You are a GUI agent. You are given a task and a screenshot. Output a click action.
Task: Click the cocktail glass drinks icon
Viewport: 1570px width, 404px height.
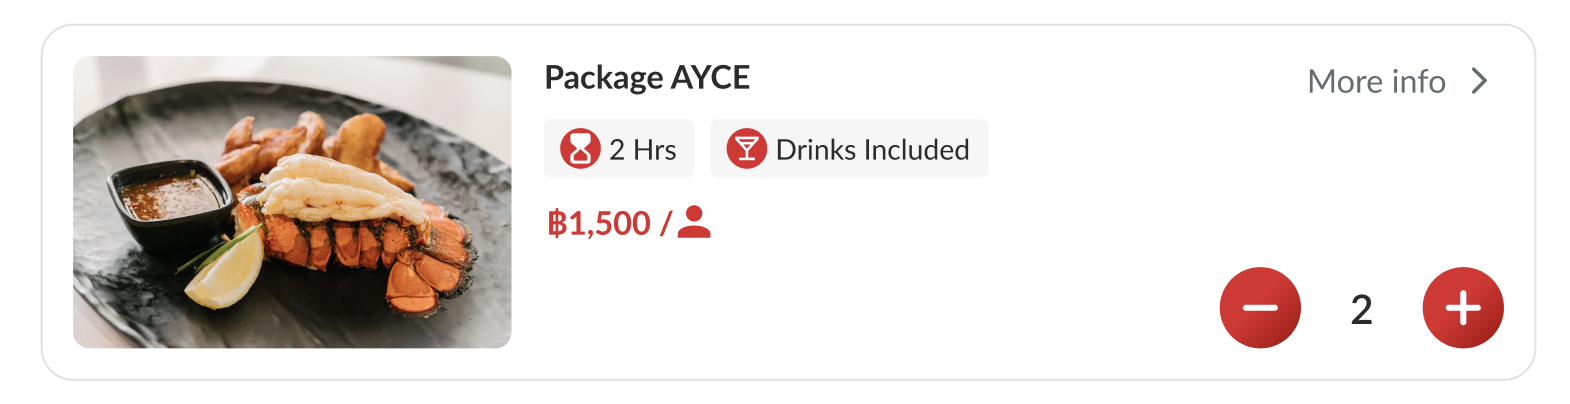(746, 149)
